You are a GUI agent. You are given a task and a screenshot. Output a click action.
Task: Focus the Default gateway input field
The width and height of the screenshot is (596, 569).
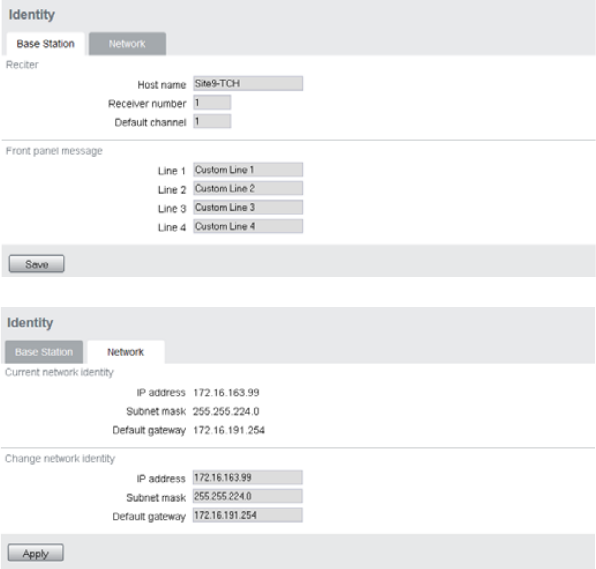tap(248, 515)
